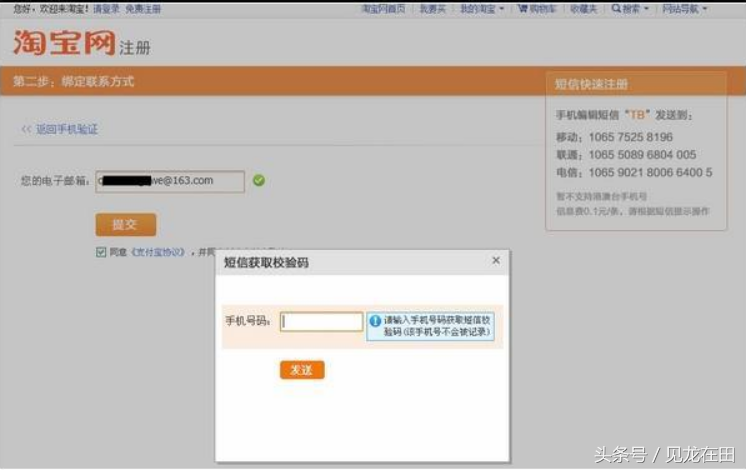Image resolution: width=747 pixels, height=470 pixels.
Task: Open 淘宝网首页 in the top navigation
Action: click(x=384, y=9)
